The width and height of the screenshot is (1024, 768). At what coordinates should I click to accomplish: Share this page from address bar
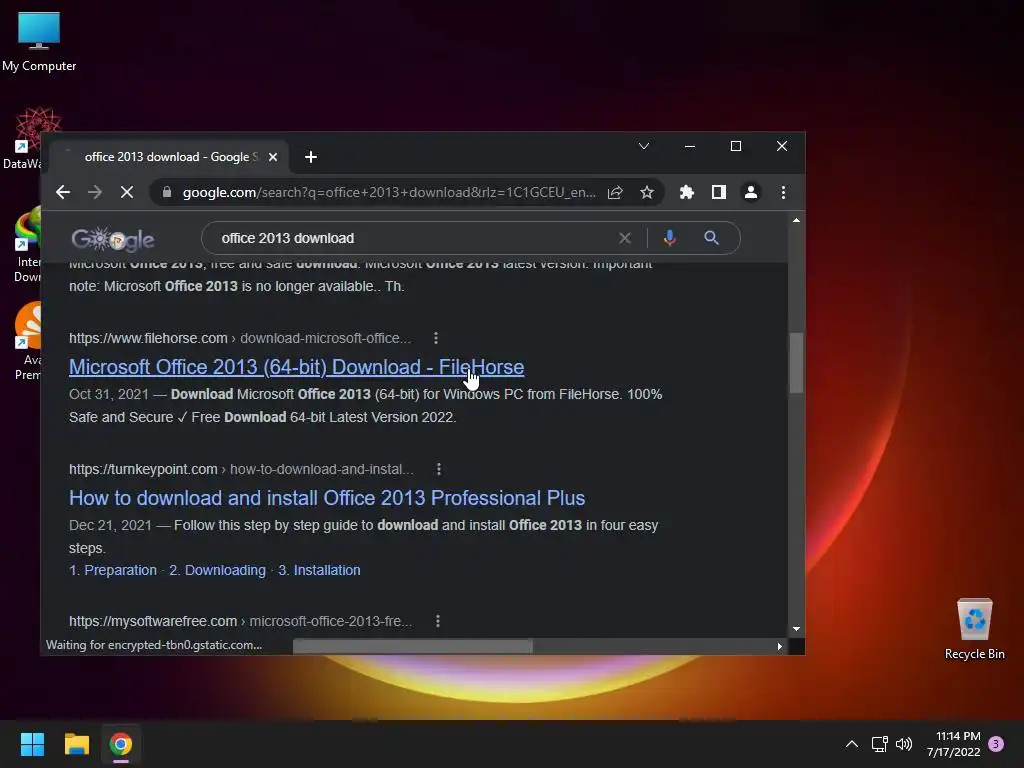(615, 193)
